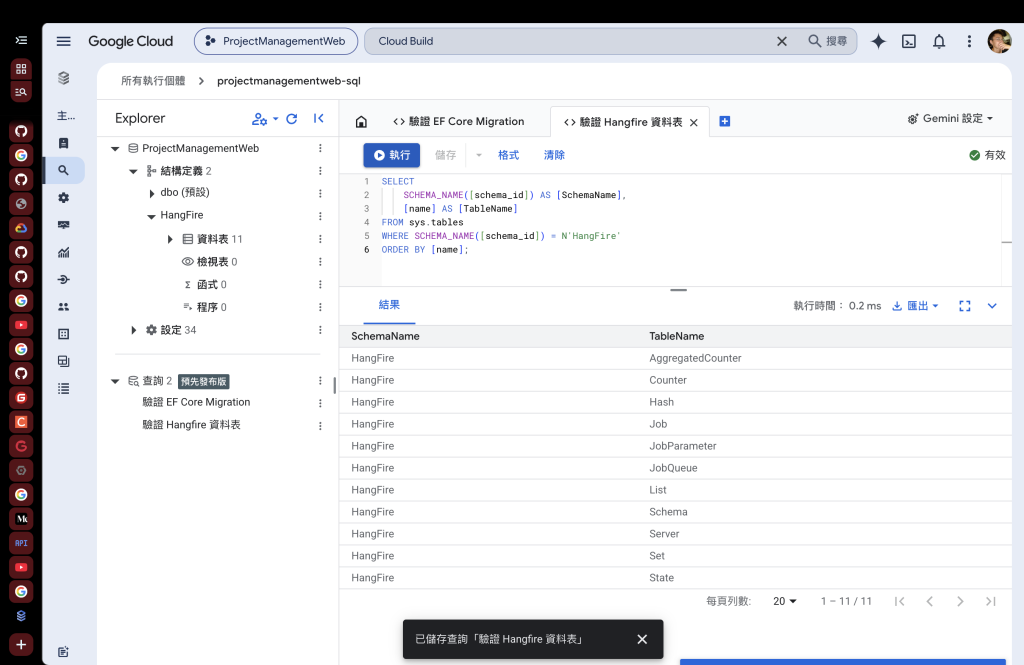Image resolution: width=1024 pixels, height=665 pixels.
Task: Add a new editor tab
Action: (724, 122)
